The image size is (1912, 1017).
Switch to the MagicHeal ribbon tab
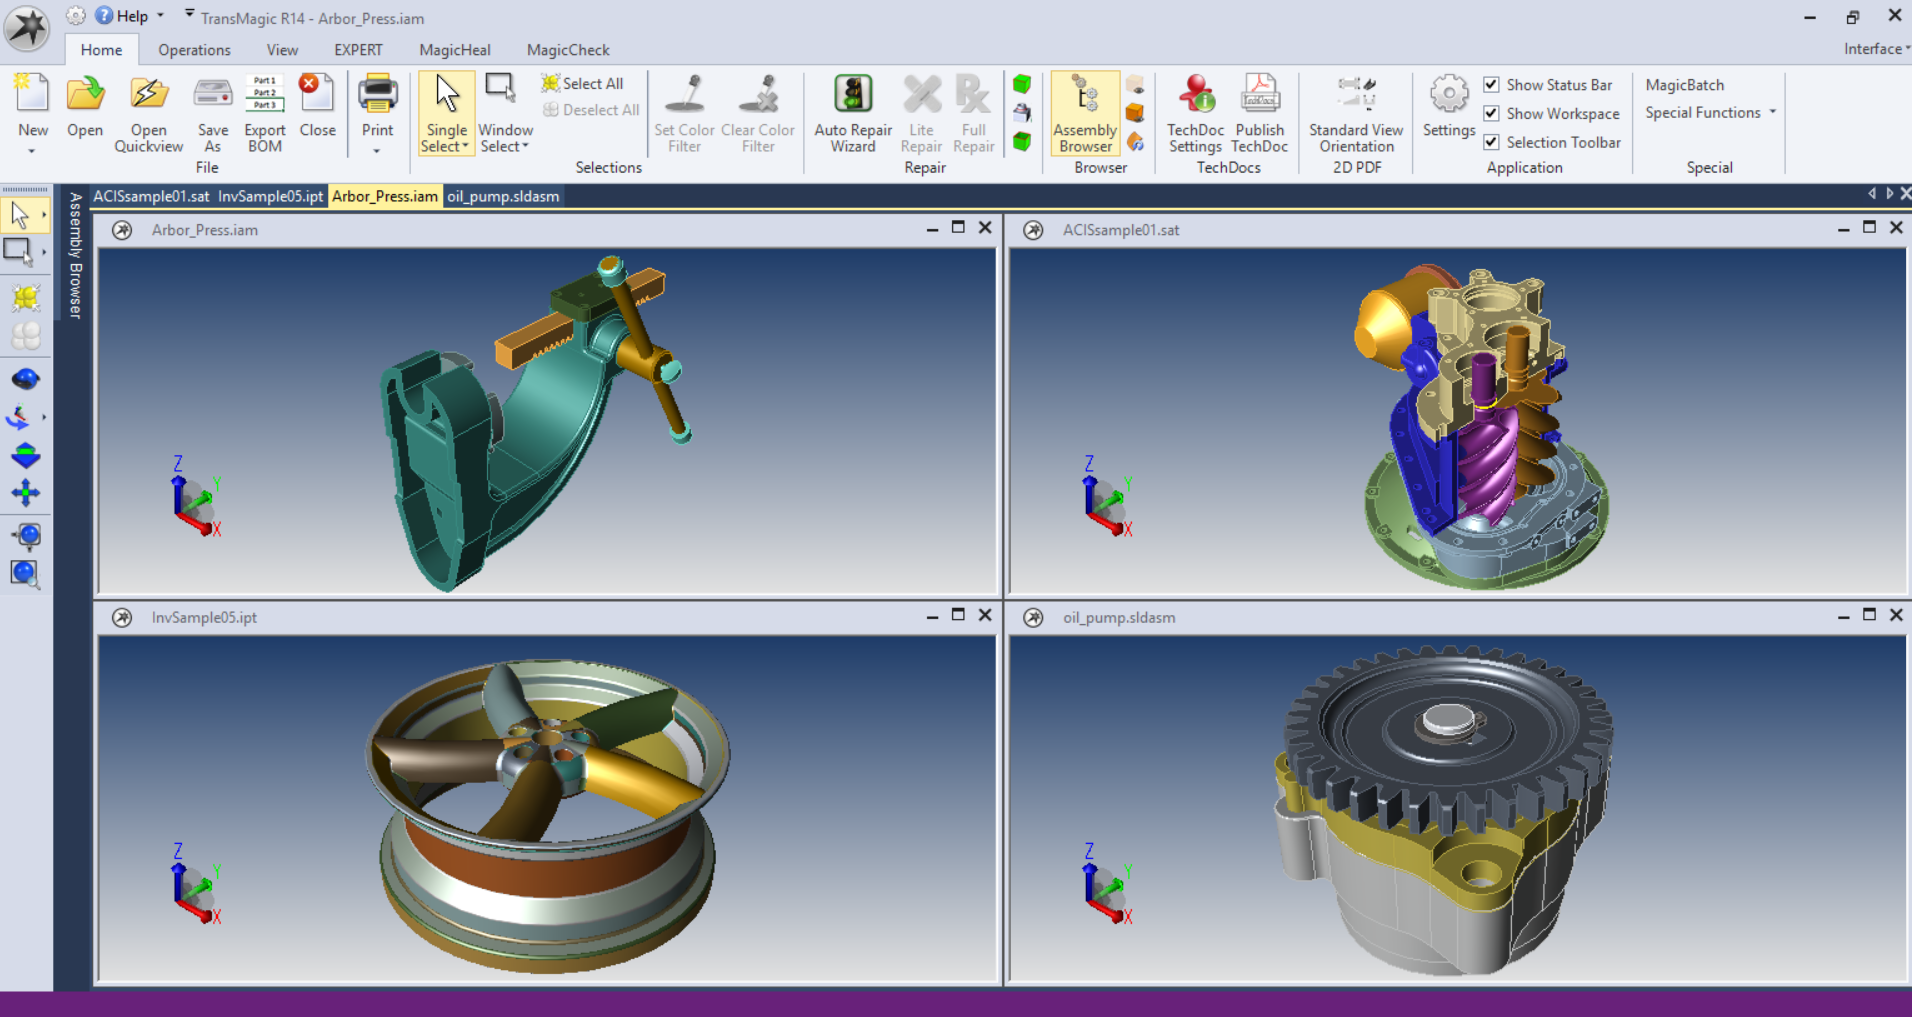point(455,50)
